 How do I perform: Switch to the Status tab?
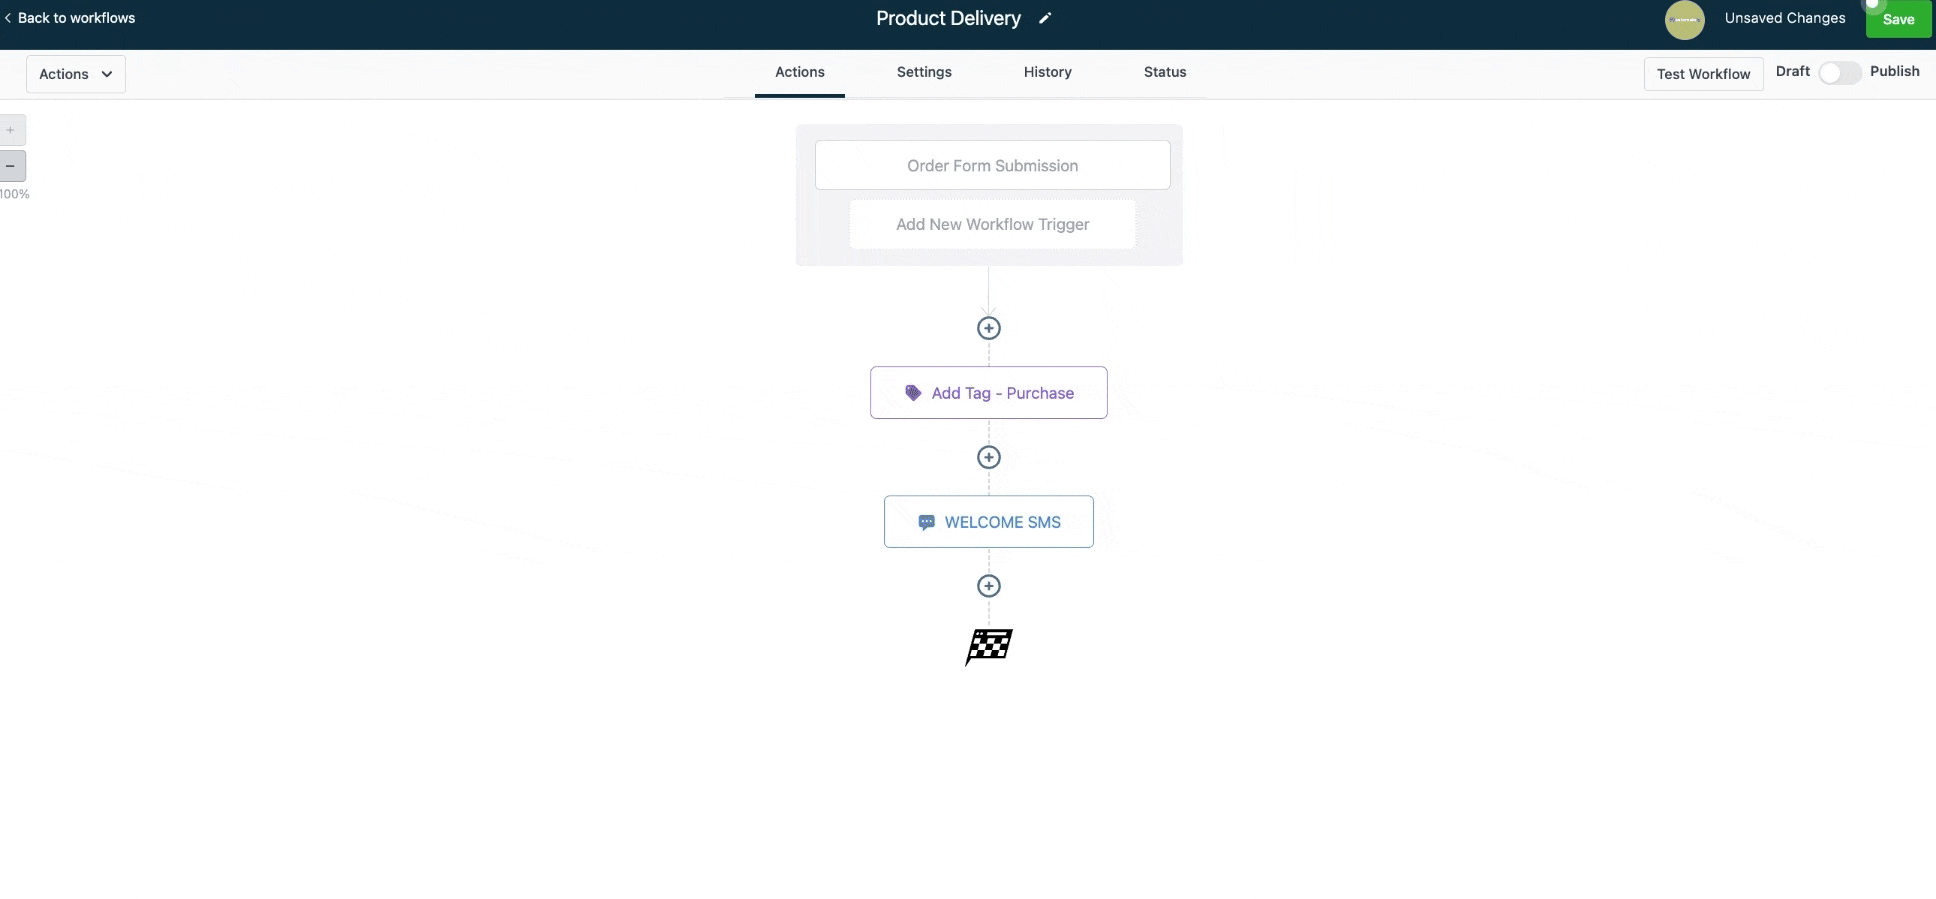[x=1165, y=72]
